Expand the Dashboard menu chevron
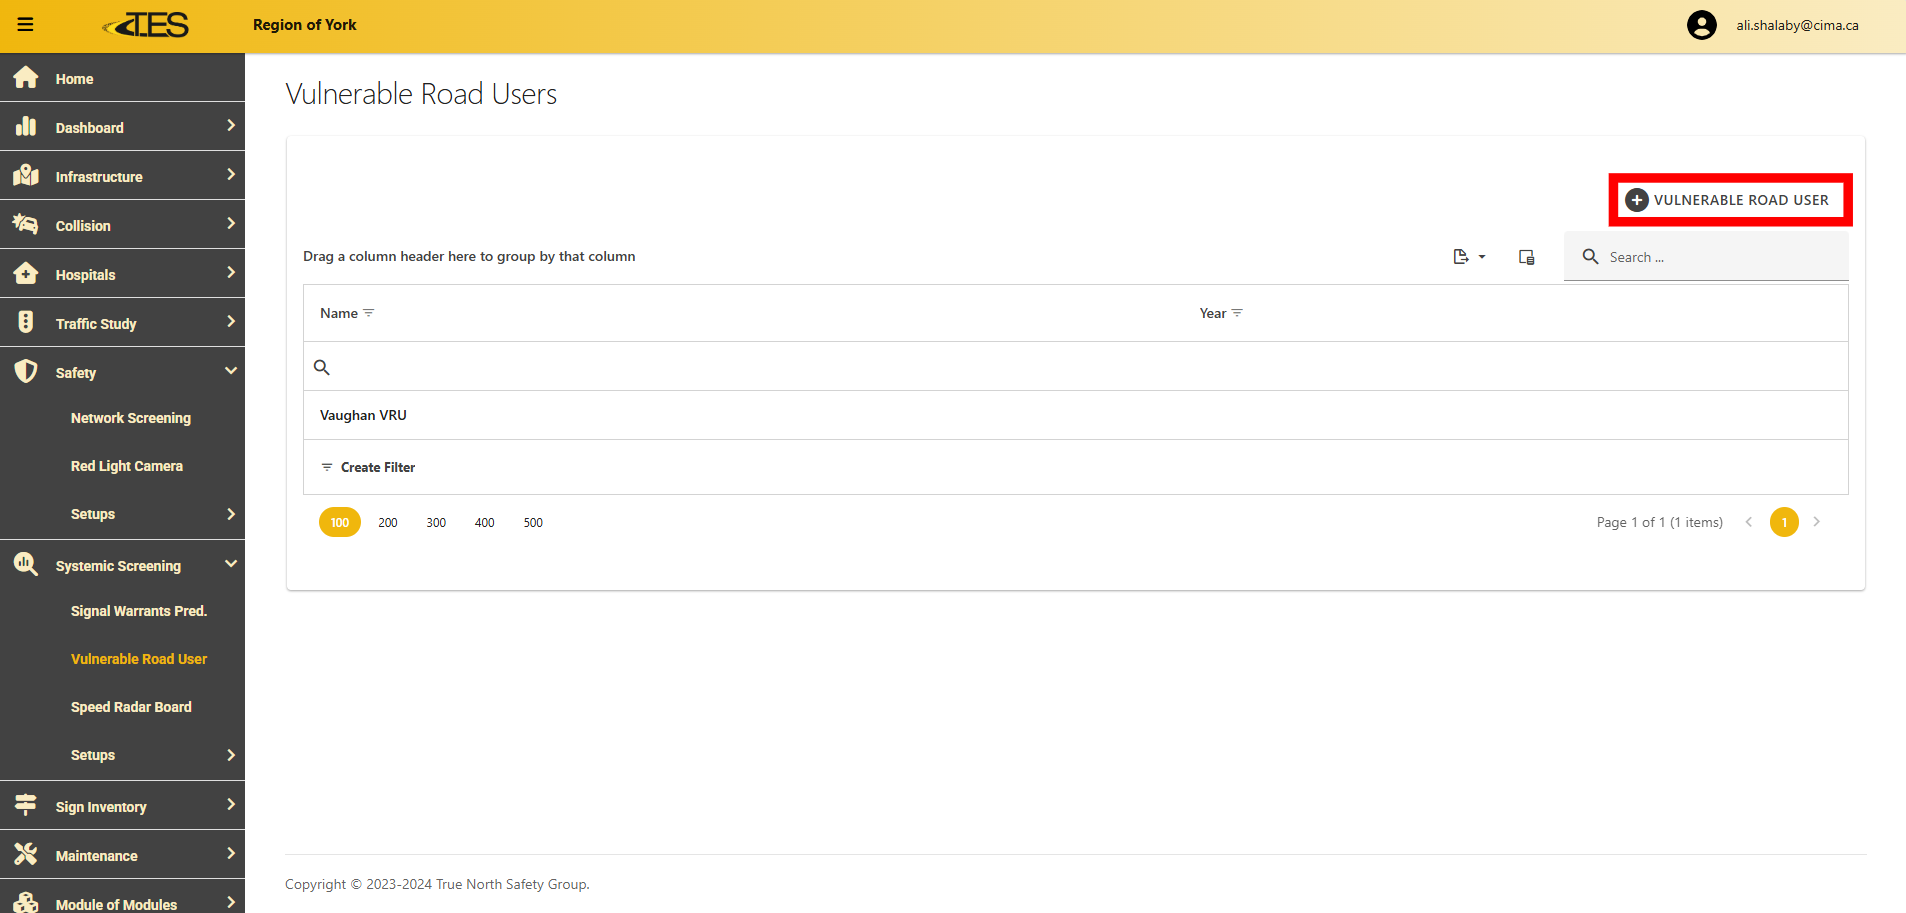The width and height of the screenshot is (1906, 913). (231, 126)
